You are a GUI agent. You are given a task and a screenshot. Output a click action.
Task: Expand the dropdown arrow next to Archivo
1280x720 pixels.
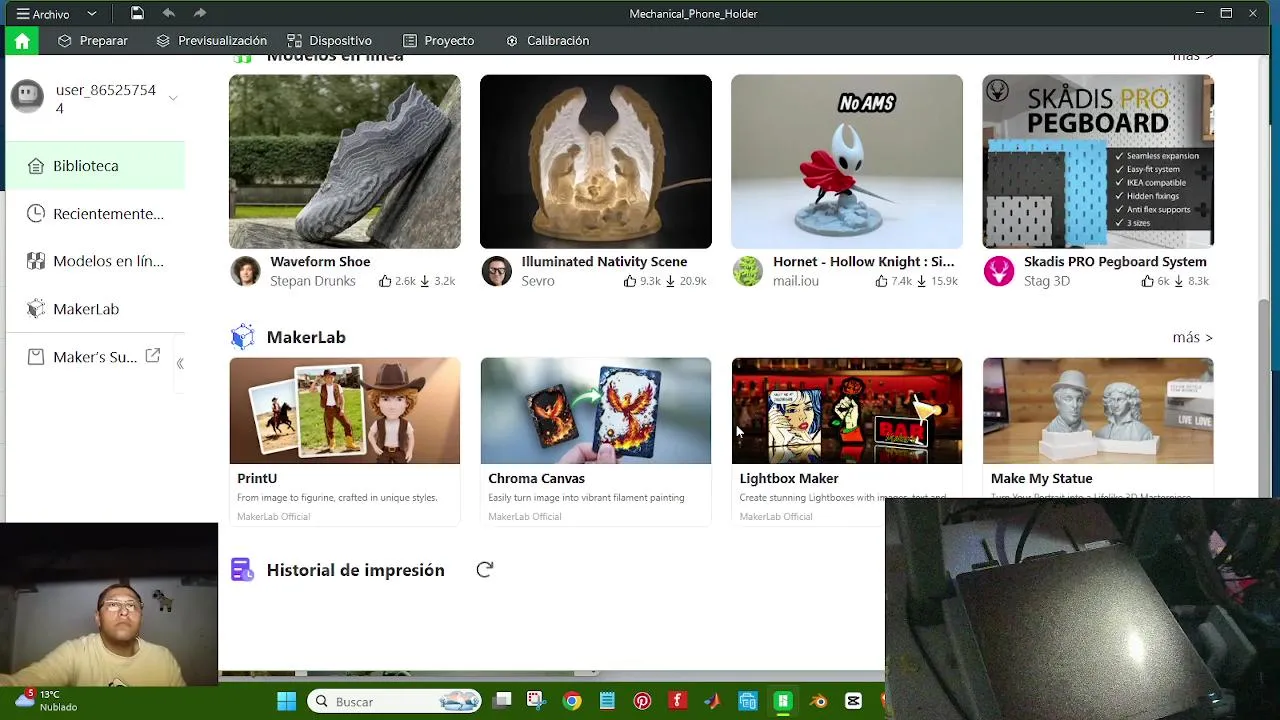92,14
